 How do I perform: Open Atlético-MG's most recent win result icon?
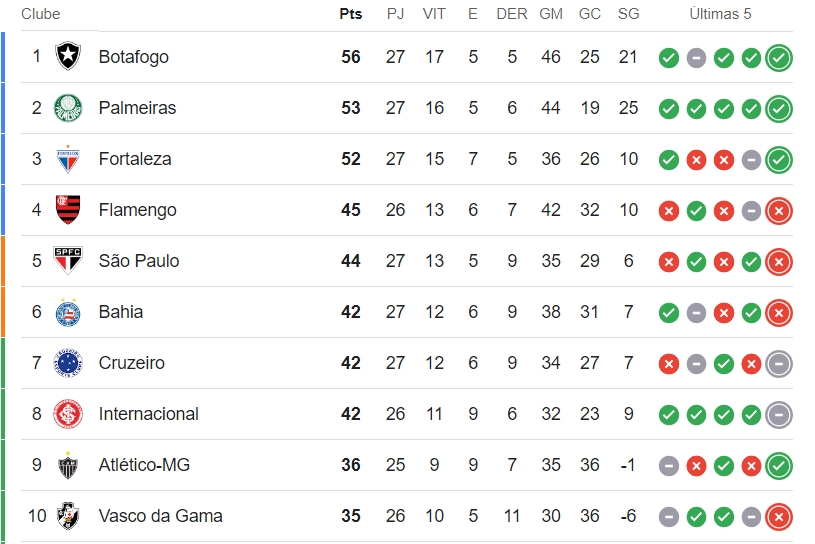779,466
